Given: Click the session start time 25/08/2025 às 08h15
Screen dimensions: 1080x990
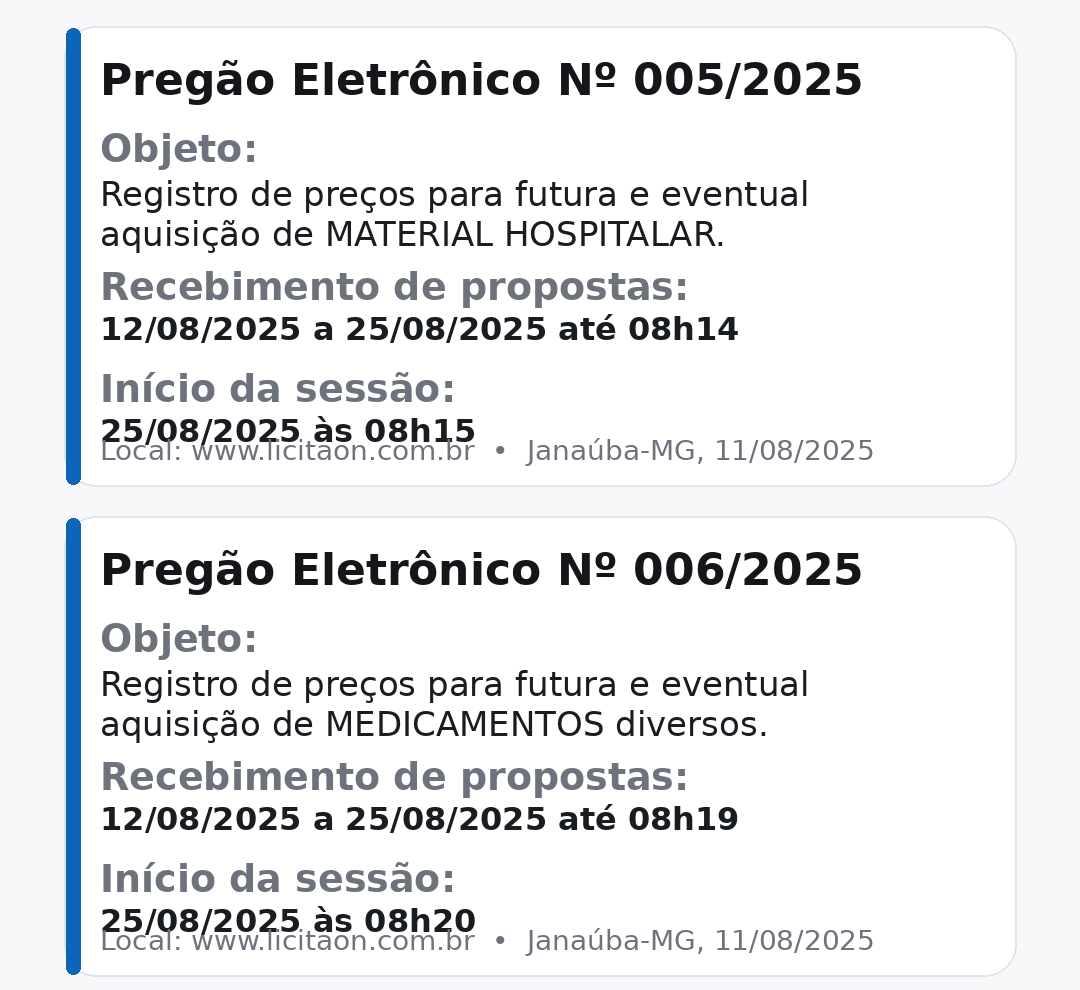Looking at the screenshot, I should pos(288,428).
